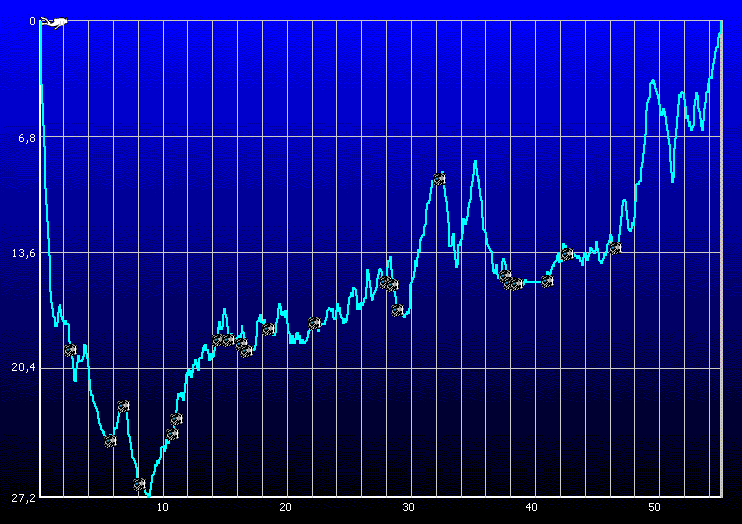742x524 pixels.
Task: Open the first photo marker near minute 2.5
Action: click(71, 350)
